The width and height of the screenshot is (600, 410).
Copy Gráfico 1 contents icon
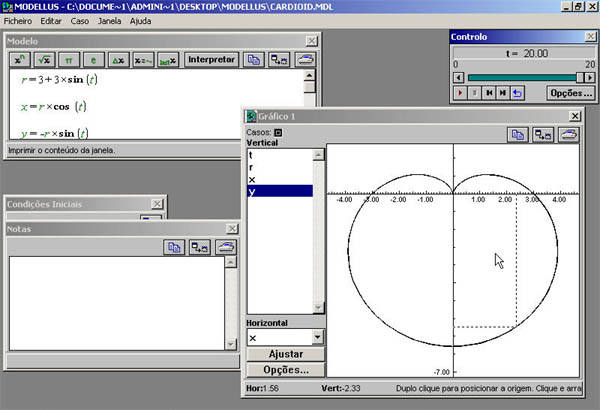click(x=517, y=135)
